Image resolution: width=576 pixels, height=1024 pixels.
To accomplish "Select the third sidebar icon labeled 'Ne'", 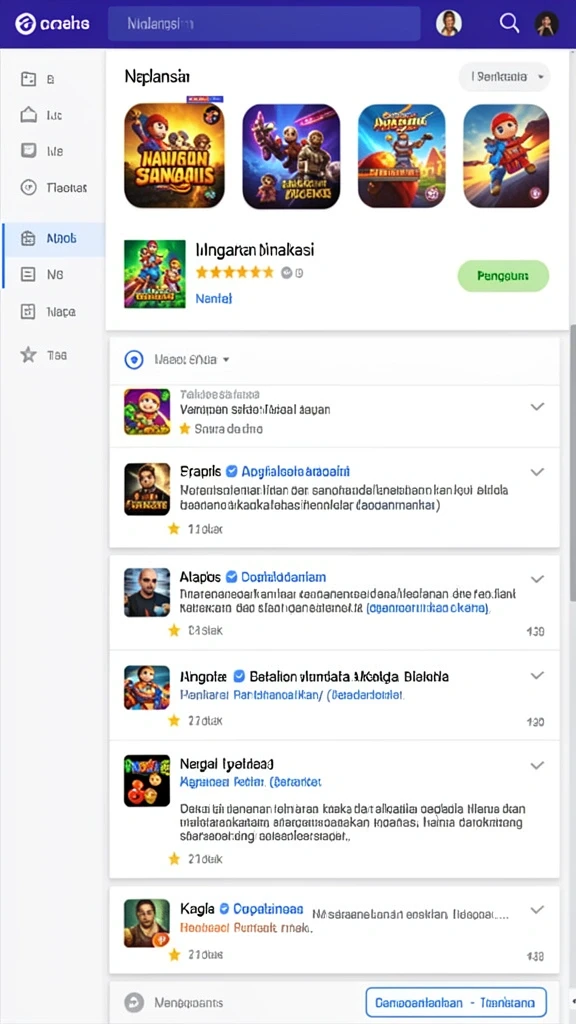I will [x=28, y=151].
